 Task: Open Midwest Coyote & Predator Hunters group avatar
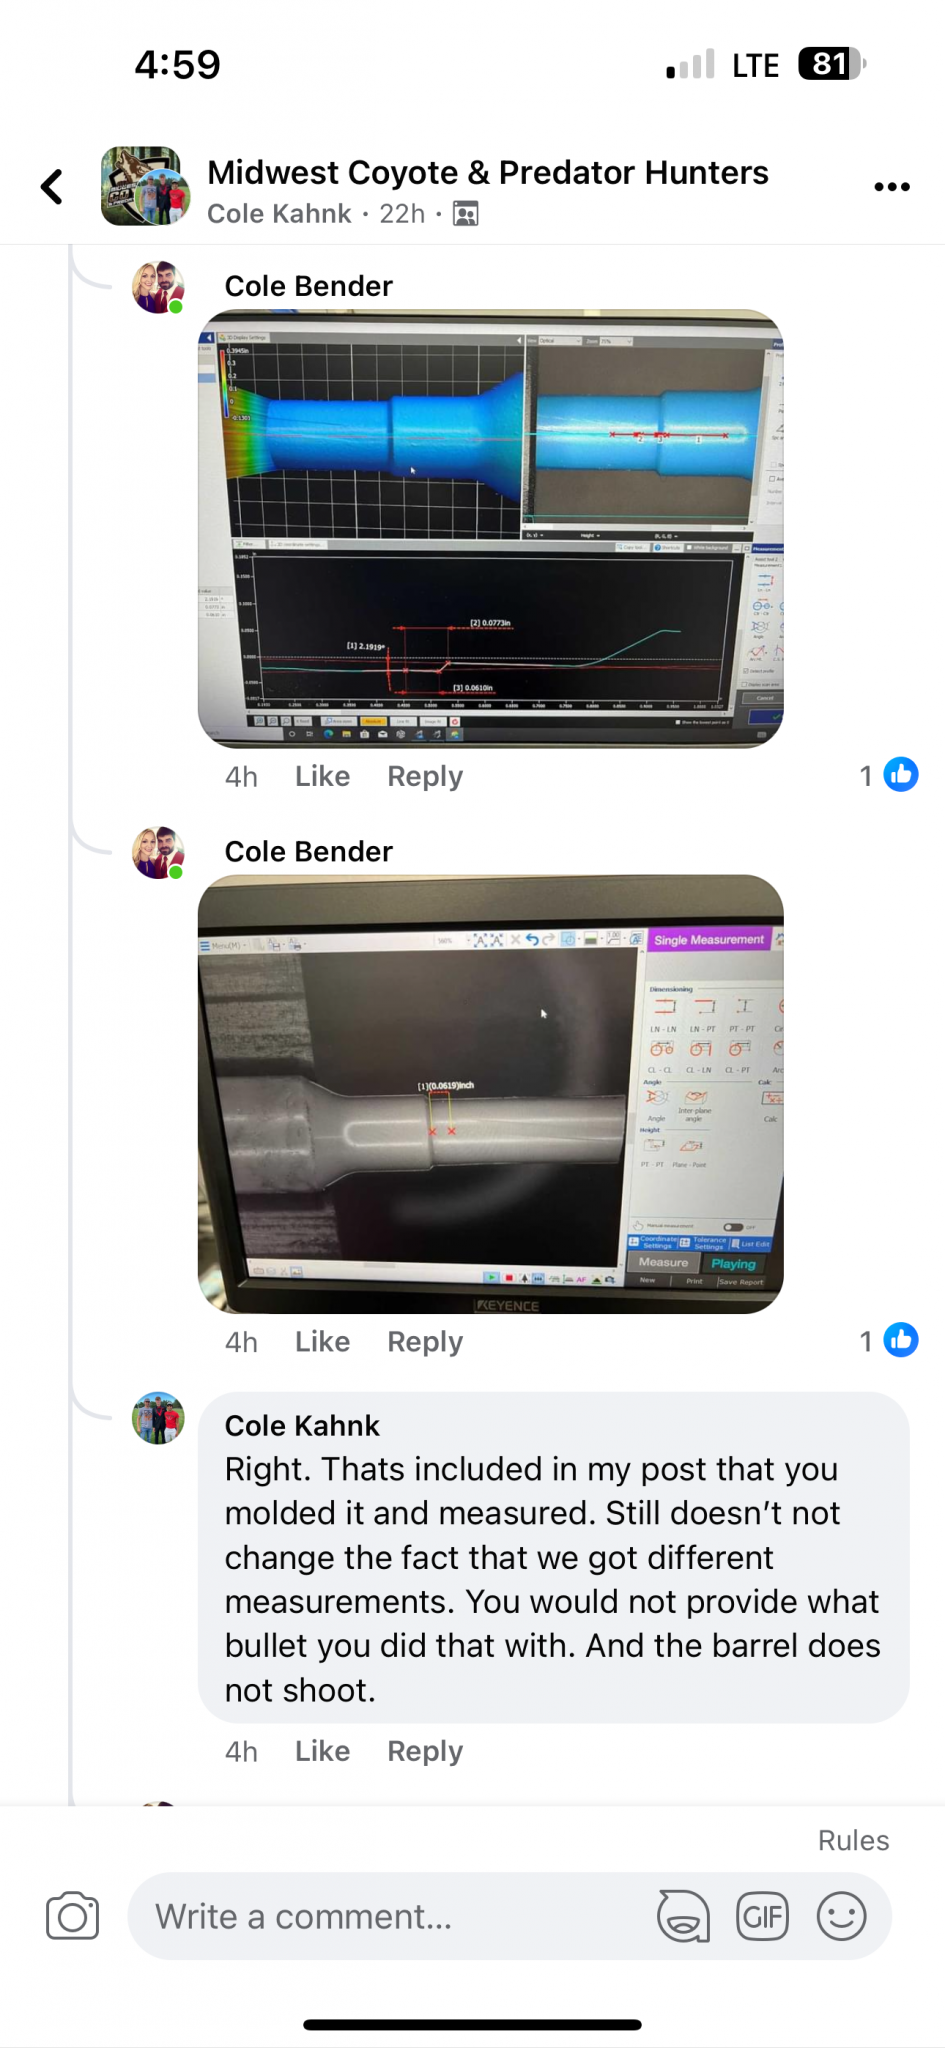tap(146, 187)
